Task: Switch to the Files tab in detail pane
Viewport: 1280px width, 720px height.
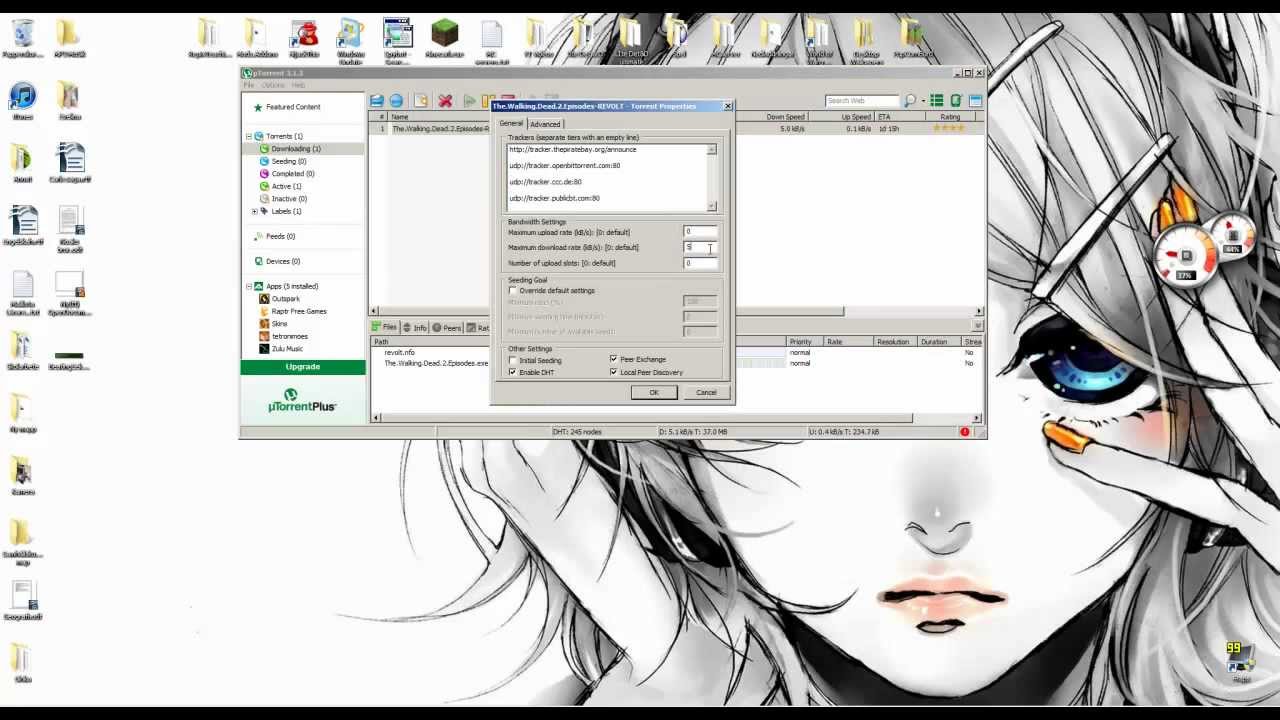Action: pos(385,328)
